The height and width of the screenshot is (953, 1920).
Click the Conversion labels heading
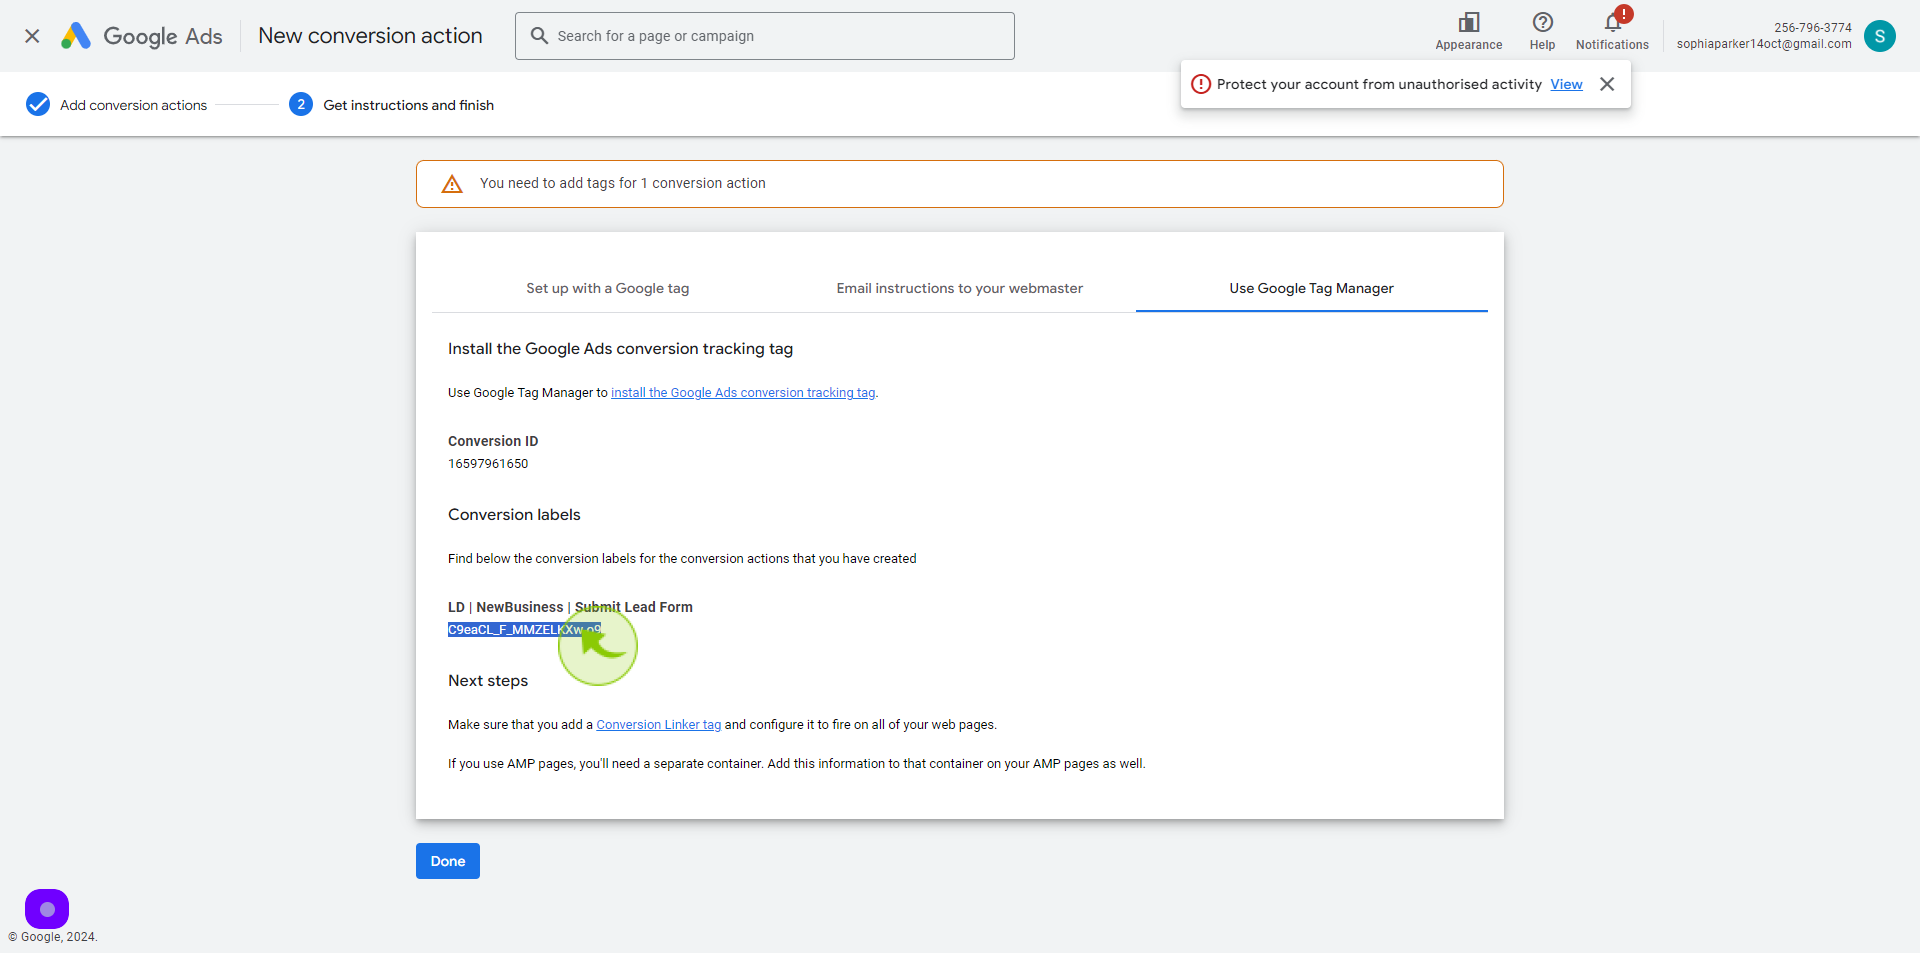[x=514, y=515]
